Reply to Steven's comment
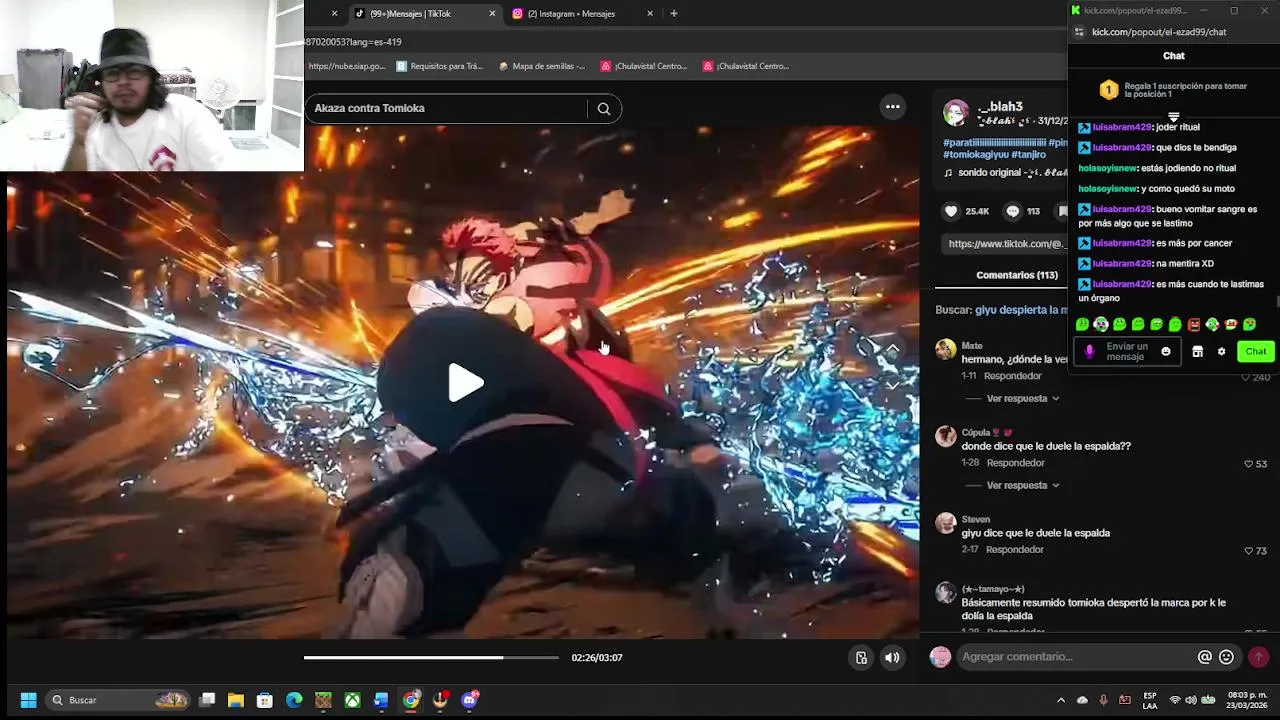This screenshot has width=1280, height=720. [1014, 550]
